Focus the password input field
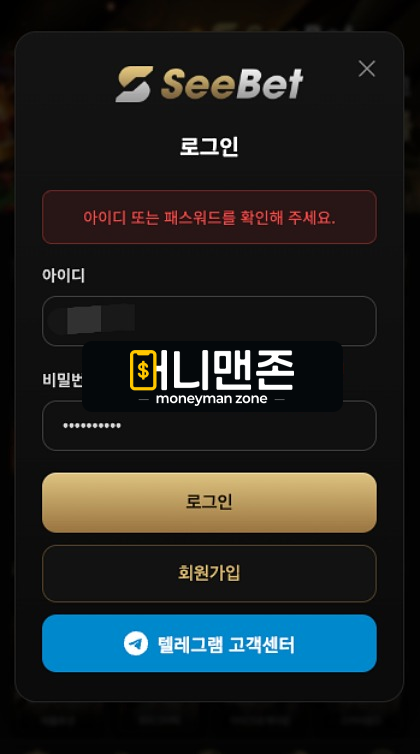This screenshot has height=754, width=420. pyautogui.click(x=209, y=426)
